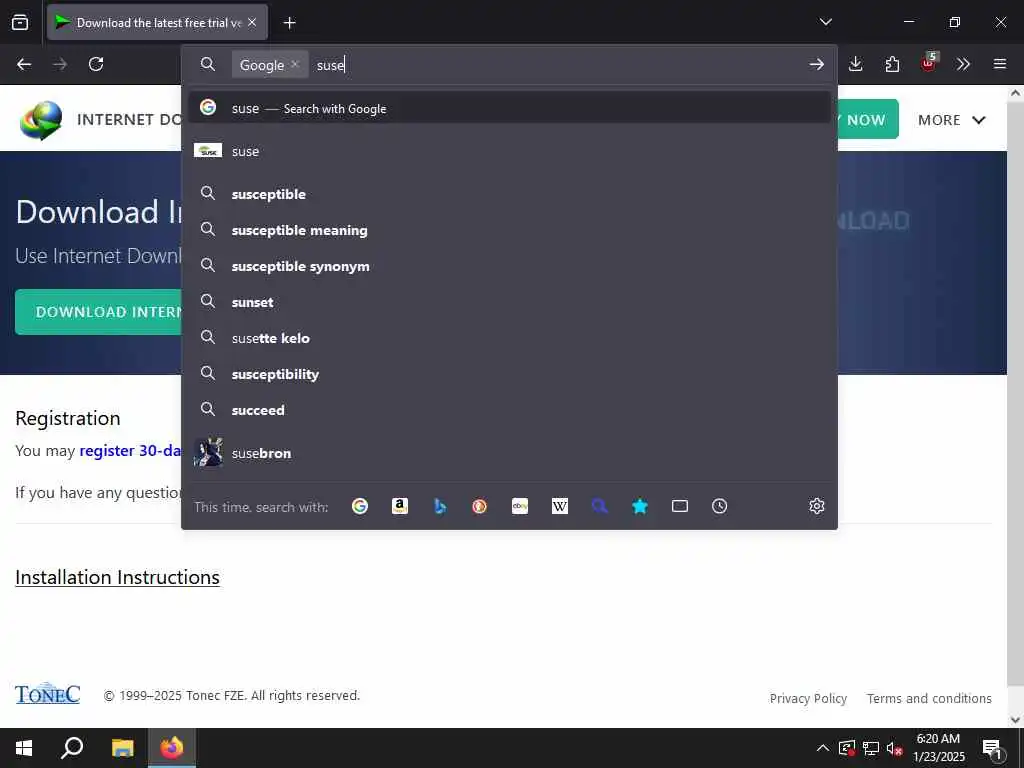This screenshot has width=1024, height=768.
Task: Open the Extensions puzzle icon
Action: click(892, 64)
